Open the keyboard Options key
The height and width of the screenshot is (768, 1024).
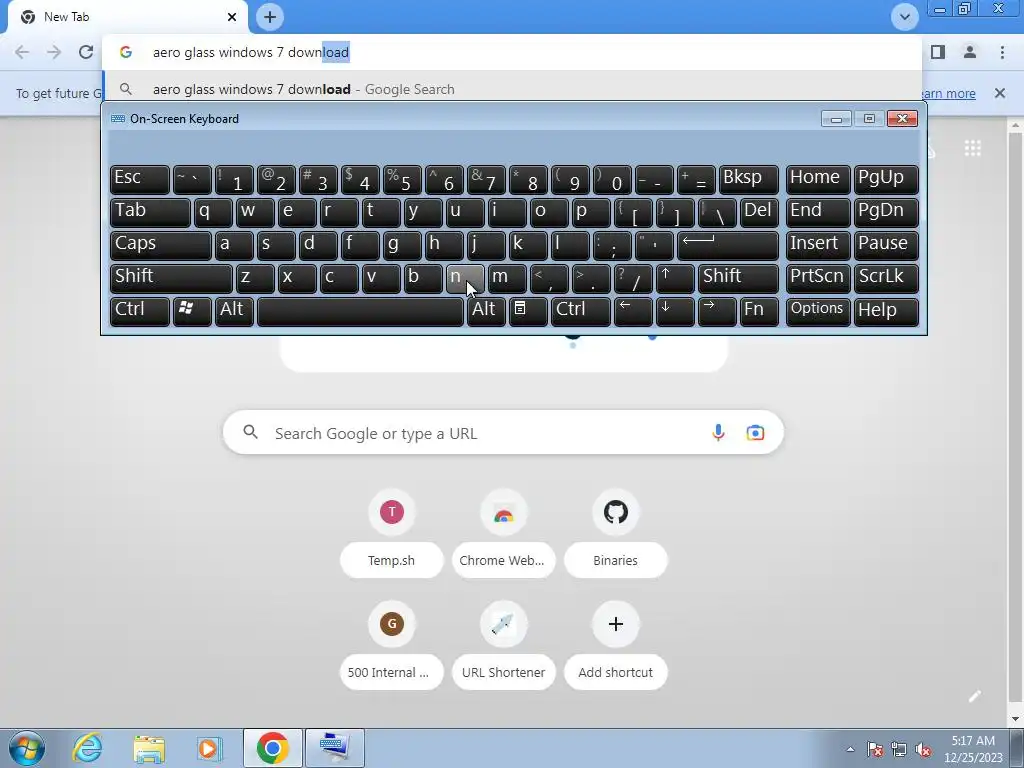click(818, 311)
